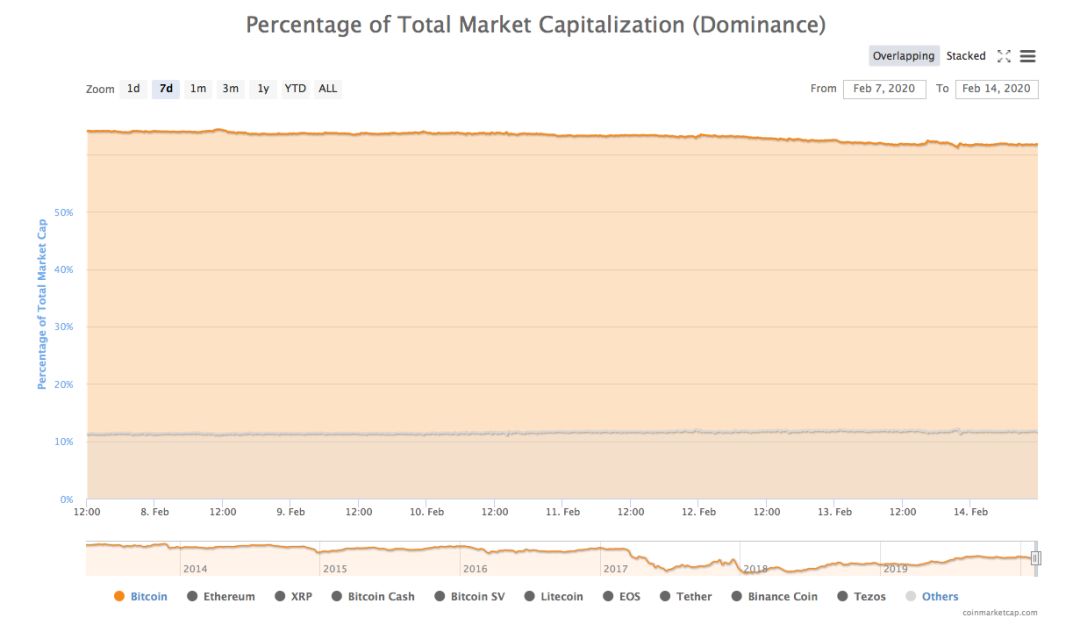Set zoom range to 1m
The width and height of the screenshot is (1080, 625).
198,89
